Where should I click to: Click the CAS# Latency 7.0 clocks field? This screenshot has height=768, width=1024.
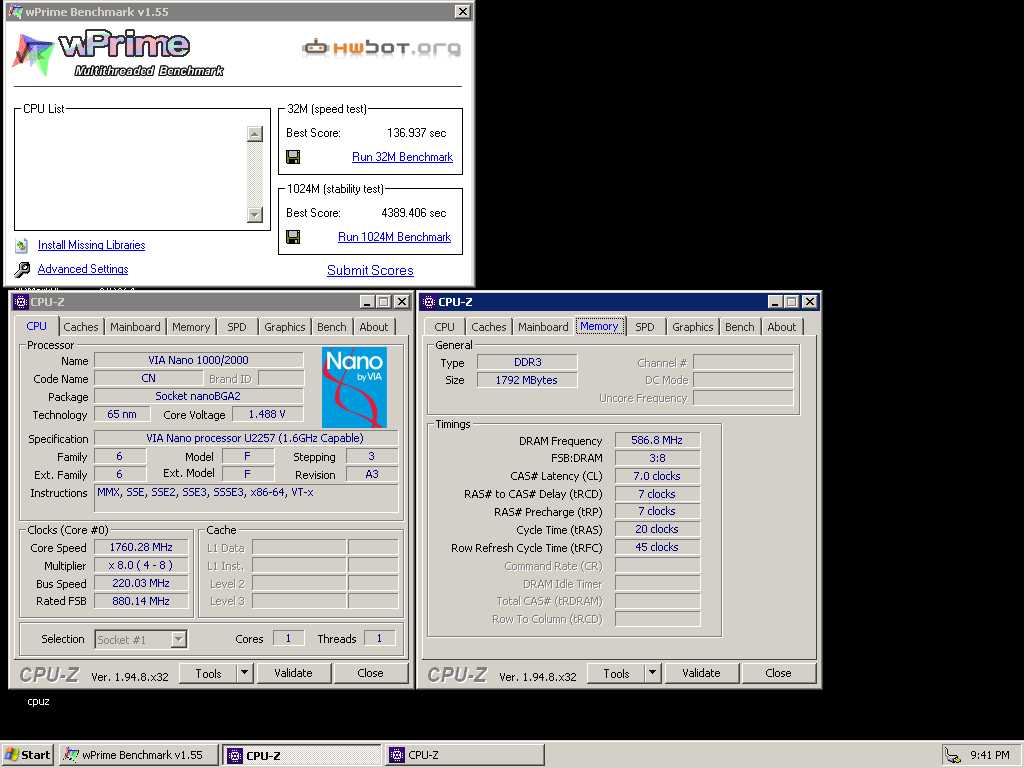657,476
